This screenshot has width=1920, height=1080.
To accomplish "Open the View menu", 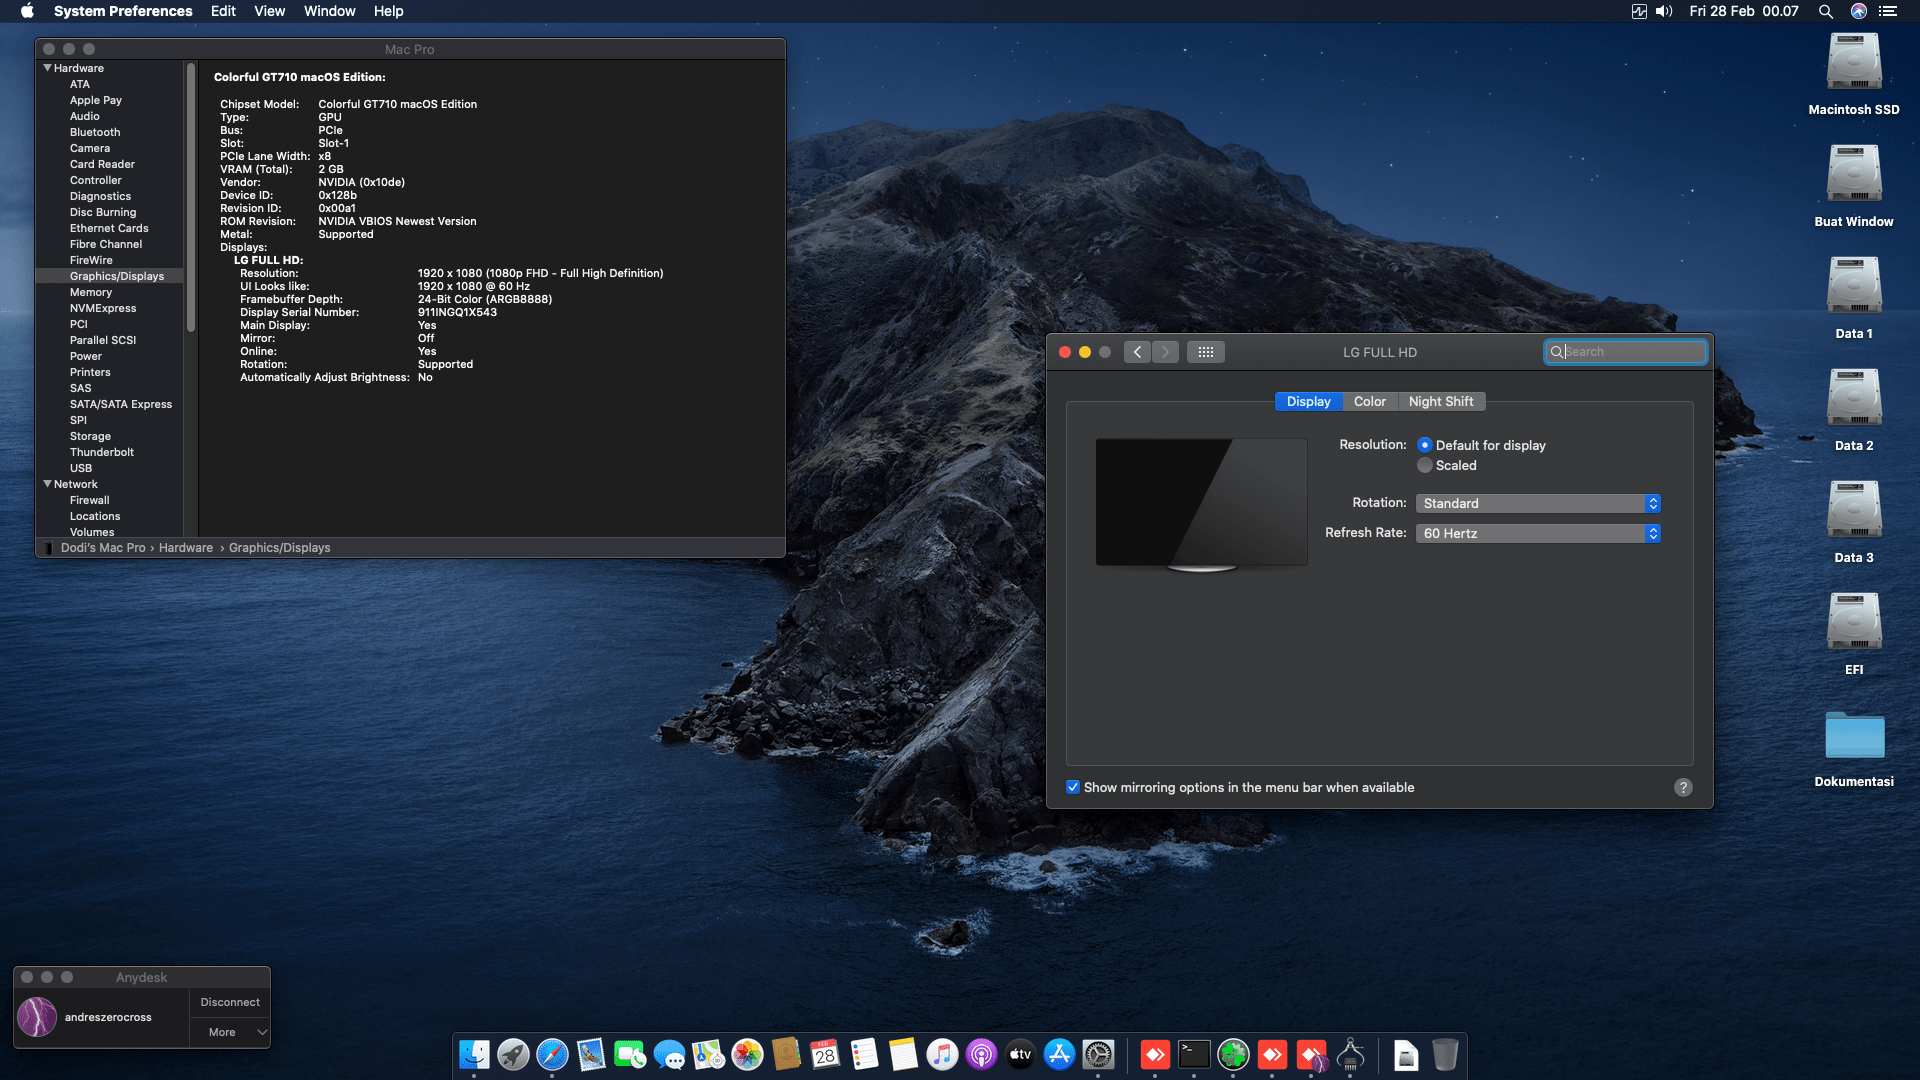I will pos(269,11).
